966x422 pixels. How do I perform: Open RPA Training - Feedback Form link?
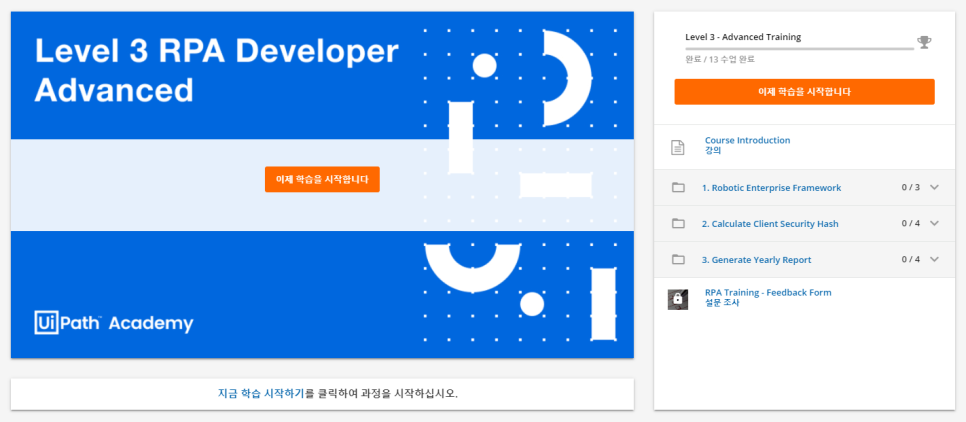click(x=768, y=293)
